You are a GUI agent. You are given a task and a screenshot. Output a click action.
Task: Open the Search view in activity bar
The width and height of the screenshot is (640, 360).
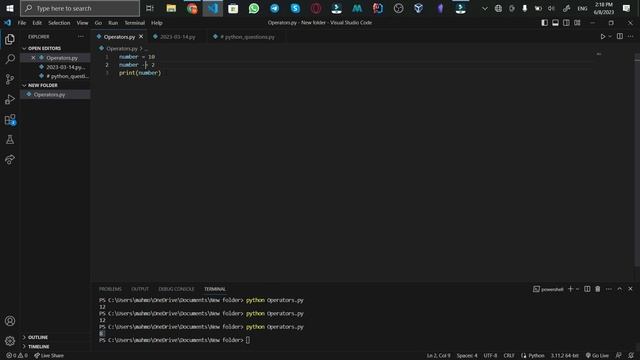[10, 59]
